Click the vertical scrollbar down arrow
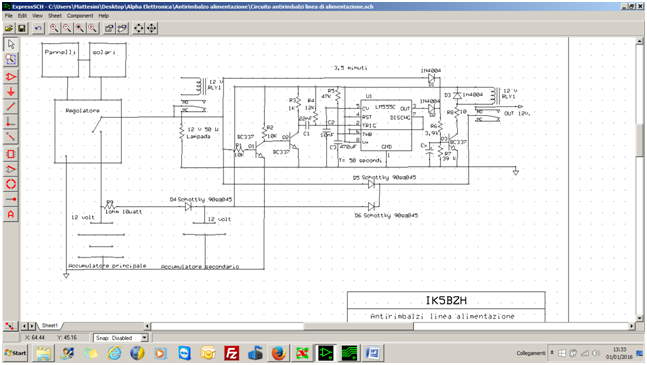 [x=640, y=318]
